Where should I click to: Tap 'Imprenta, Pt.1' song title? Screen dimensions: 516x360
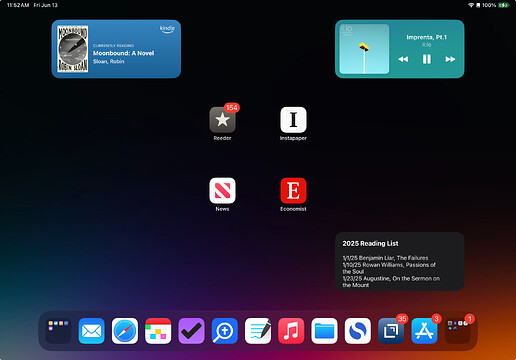pos(426,37)
